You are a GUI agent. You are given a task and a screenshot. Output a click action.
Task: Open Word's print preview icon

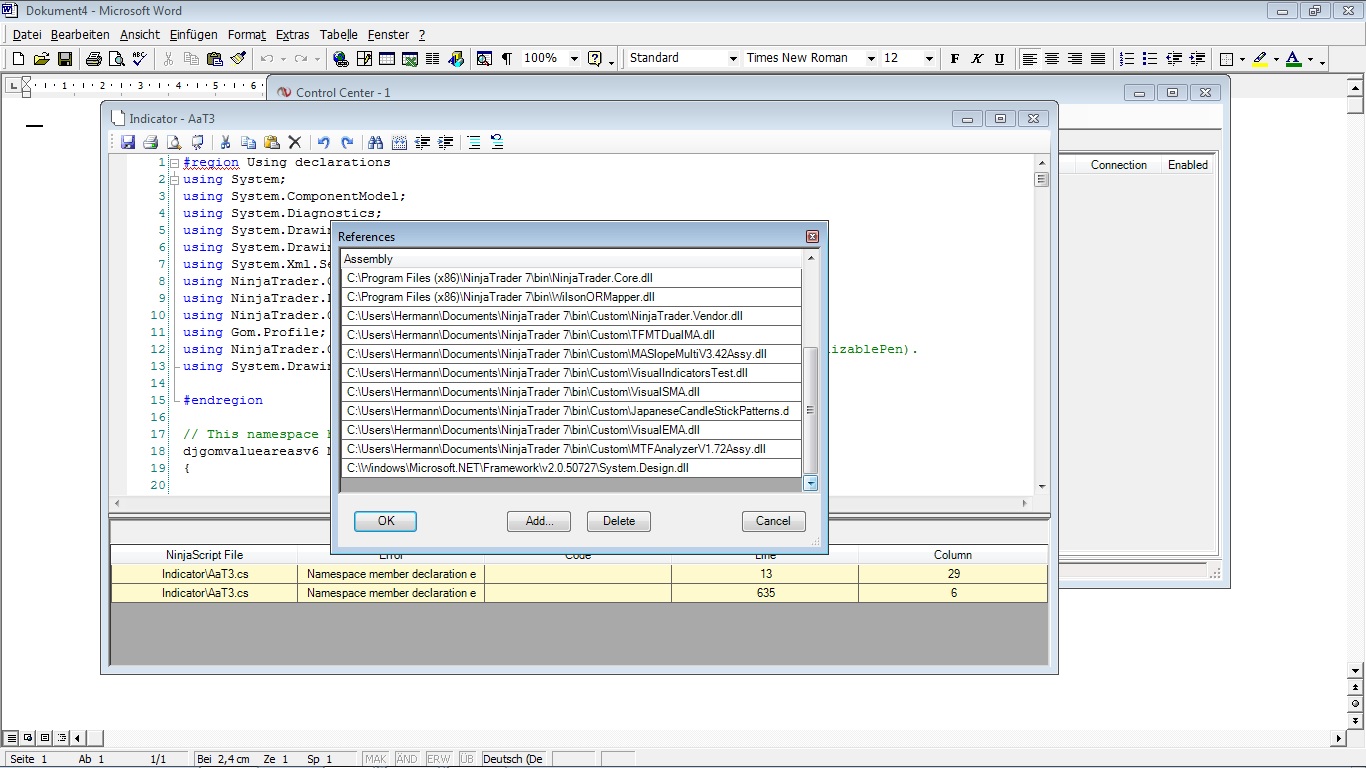(117, 59)
